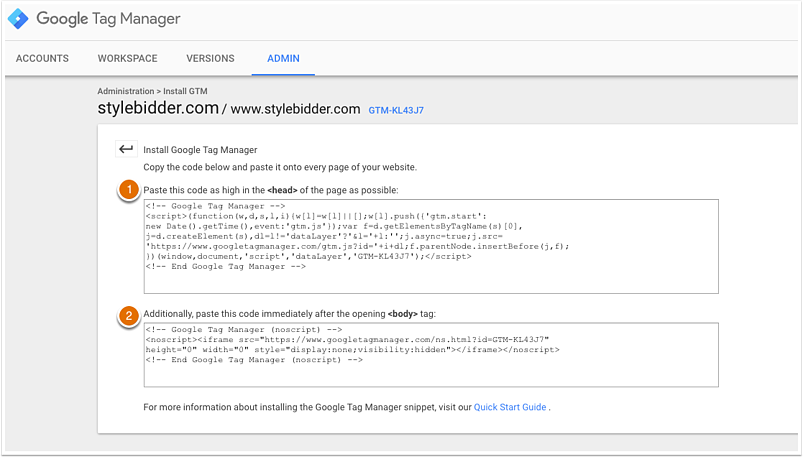Viewport: 803px width, 457px height.
Task: Click the 'Paste this code as high' instruction
Action: coord(270,190)
